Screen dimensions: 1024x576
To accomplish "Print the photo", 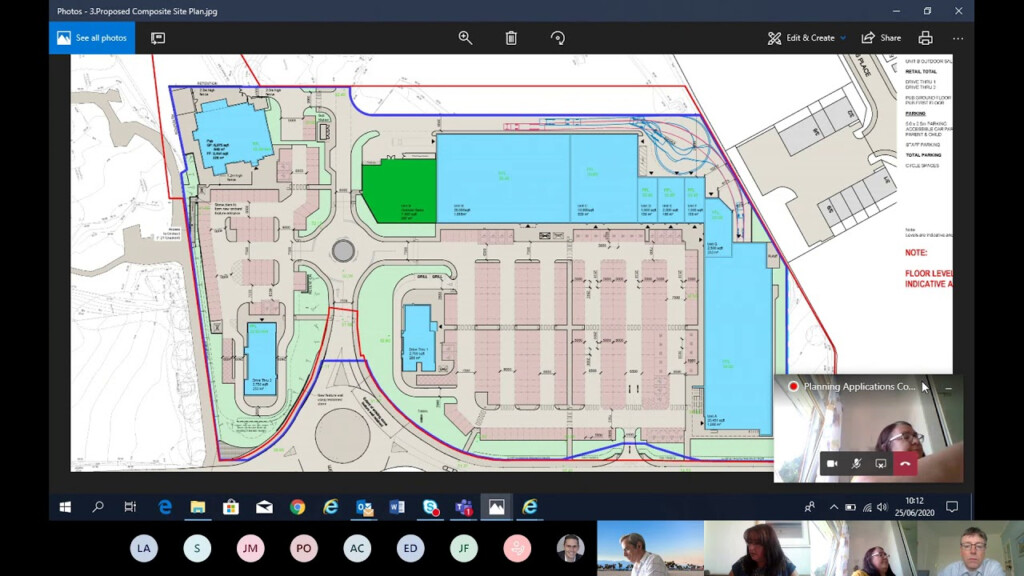I will (925, 38).
